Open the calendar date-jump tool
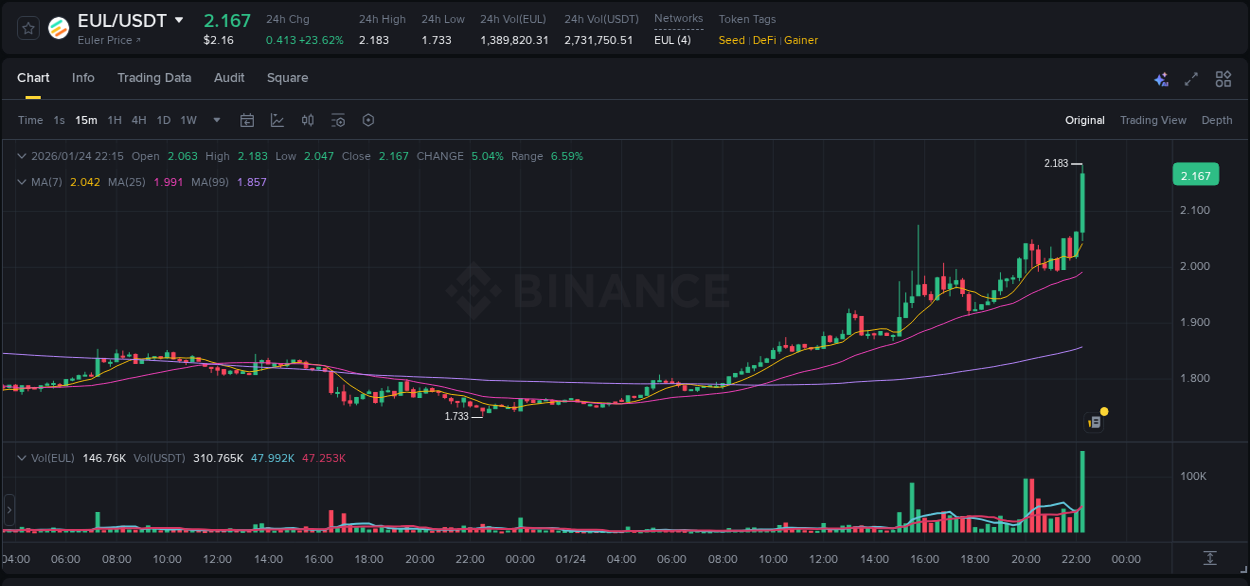Image resolution: width=1250 pixels, height=586 pixels. coord(247,120)
